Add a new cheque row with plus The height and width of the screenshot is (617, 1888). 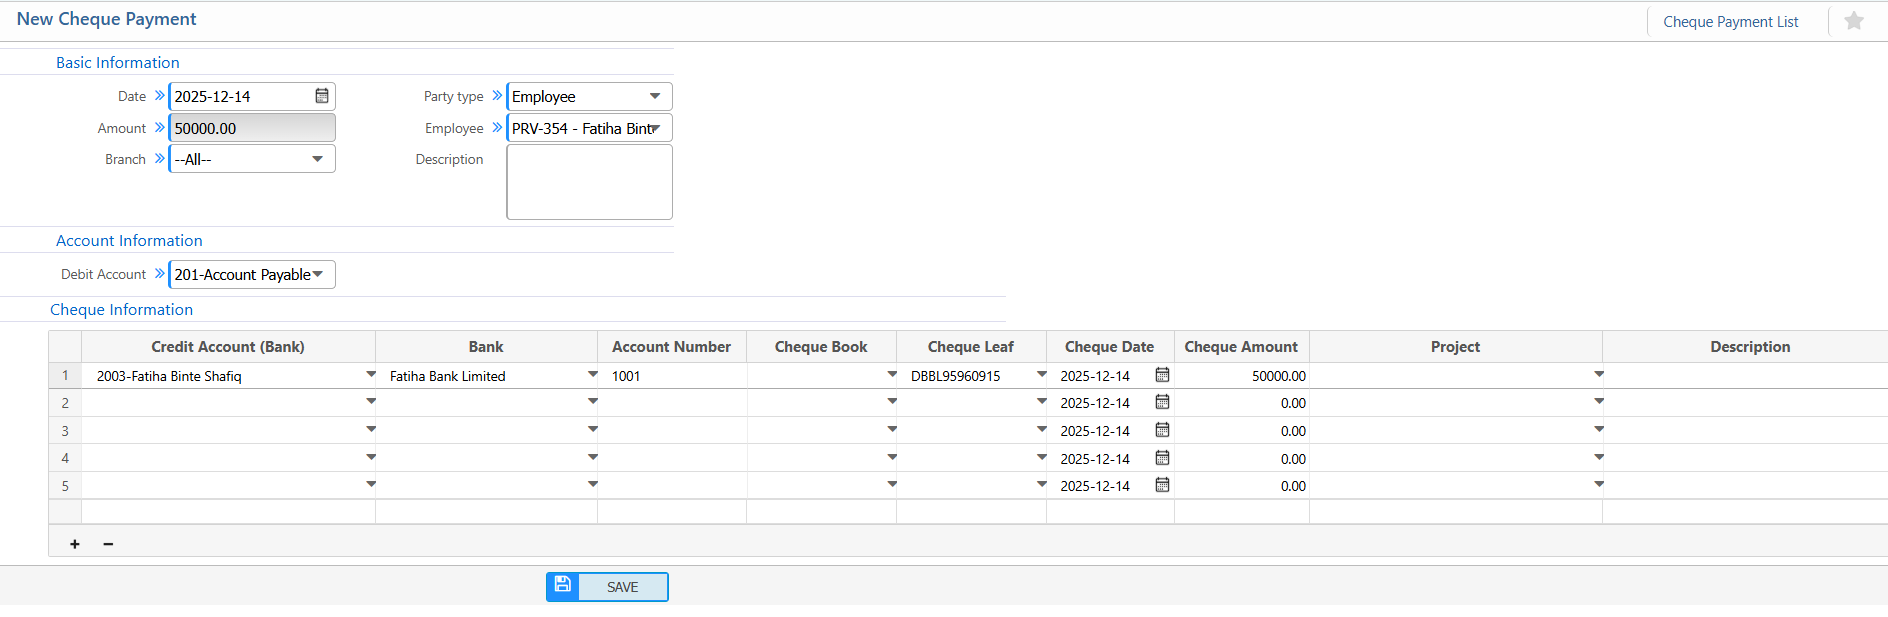75,544
